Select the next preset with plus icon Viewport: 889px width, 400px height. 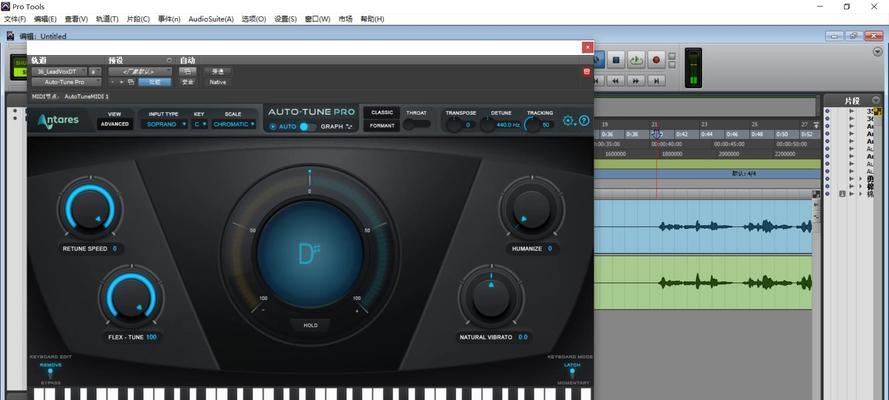121,82
